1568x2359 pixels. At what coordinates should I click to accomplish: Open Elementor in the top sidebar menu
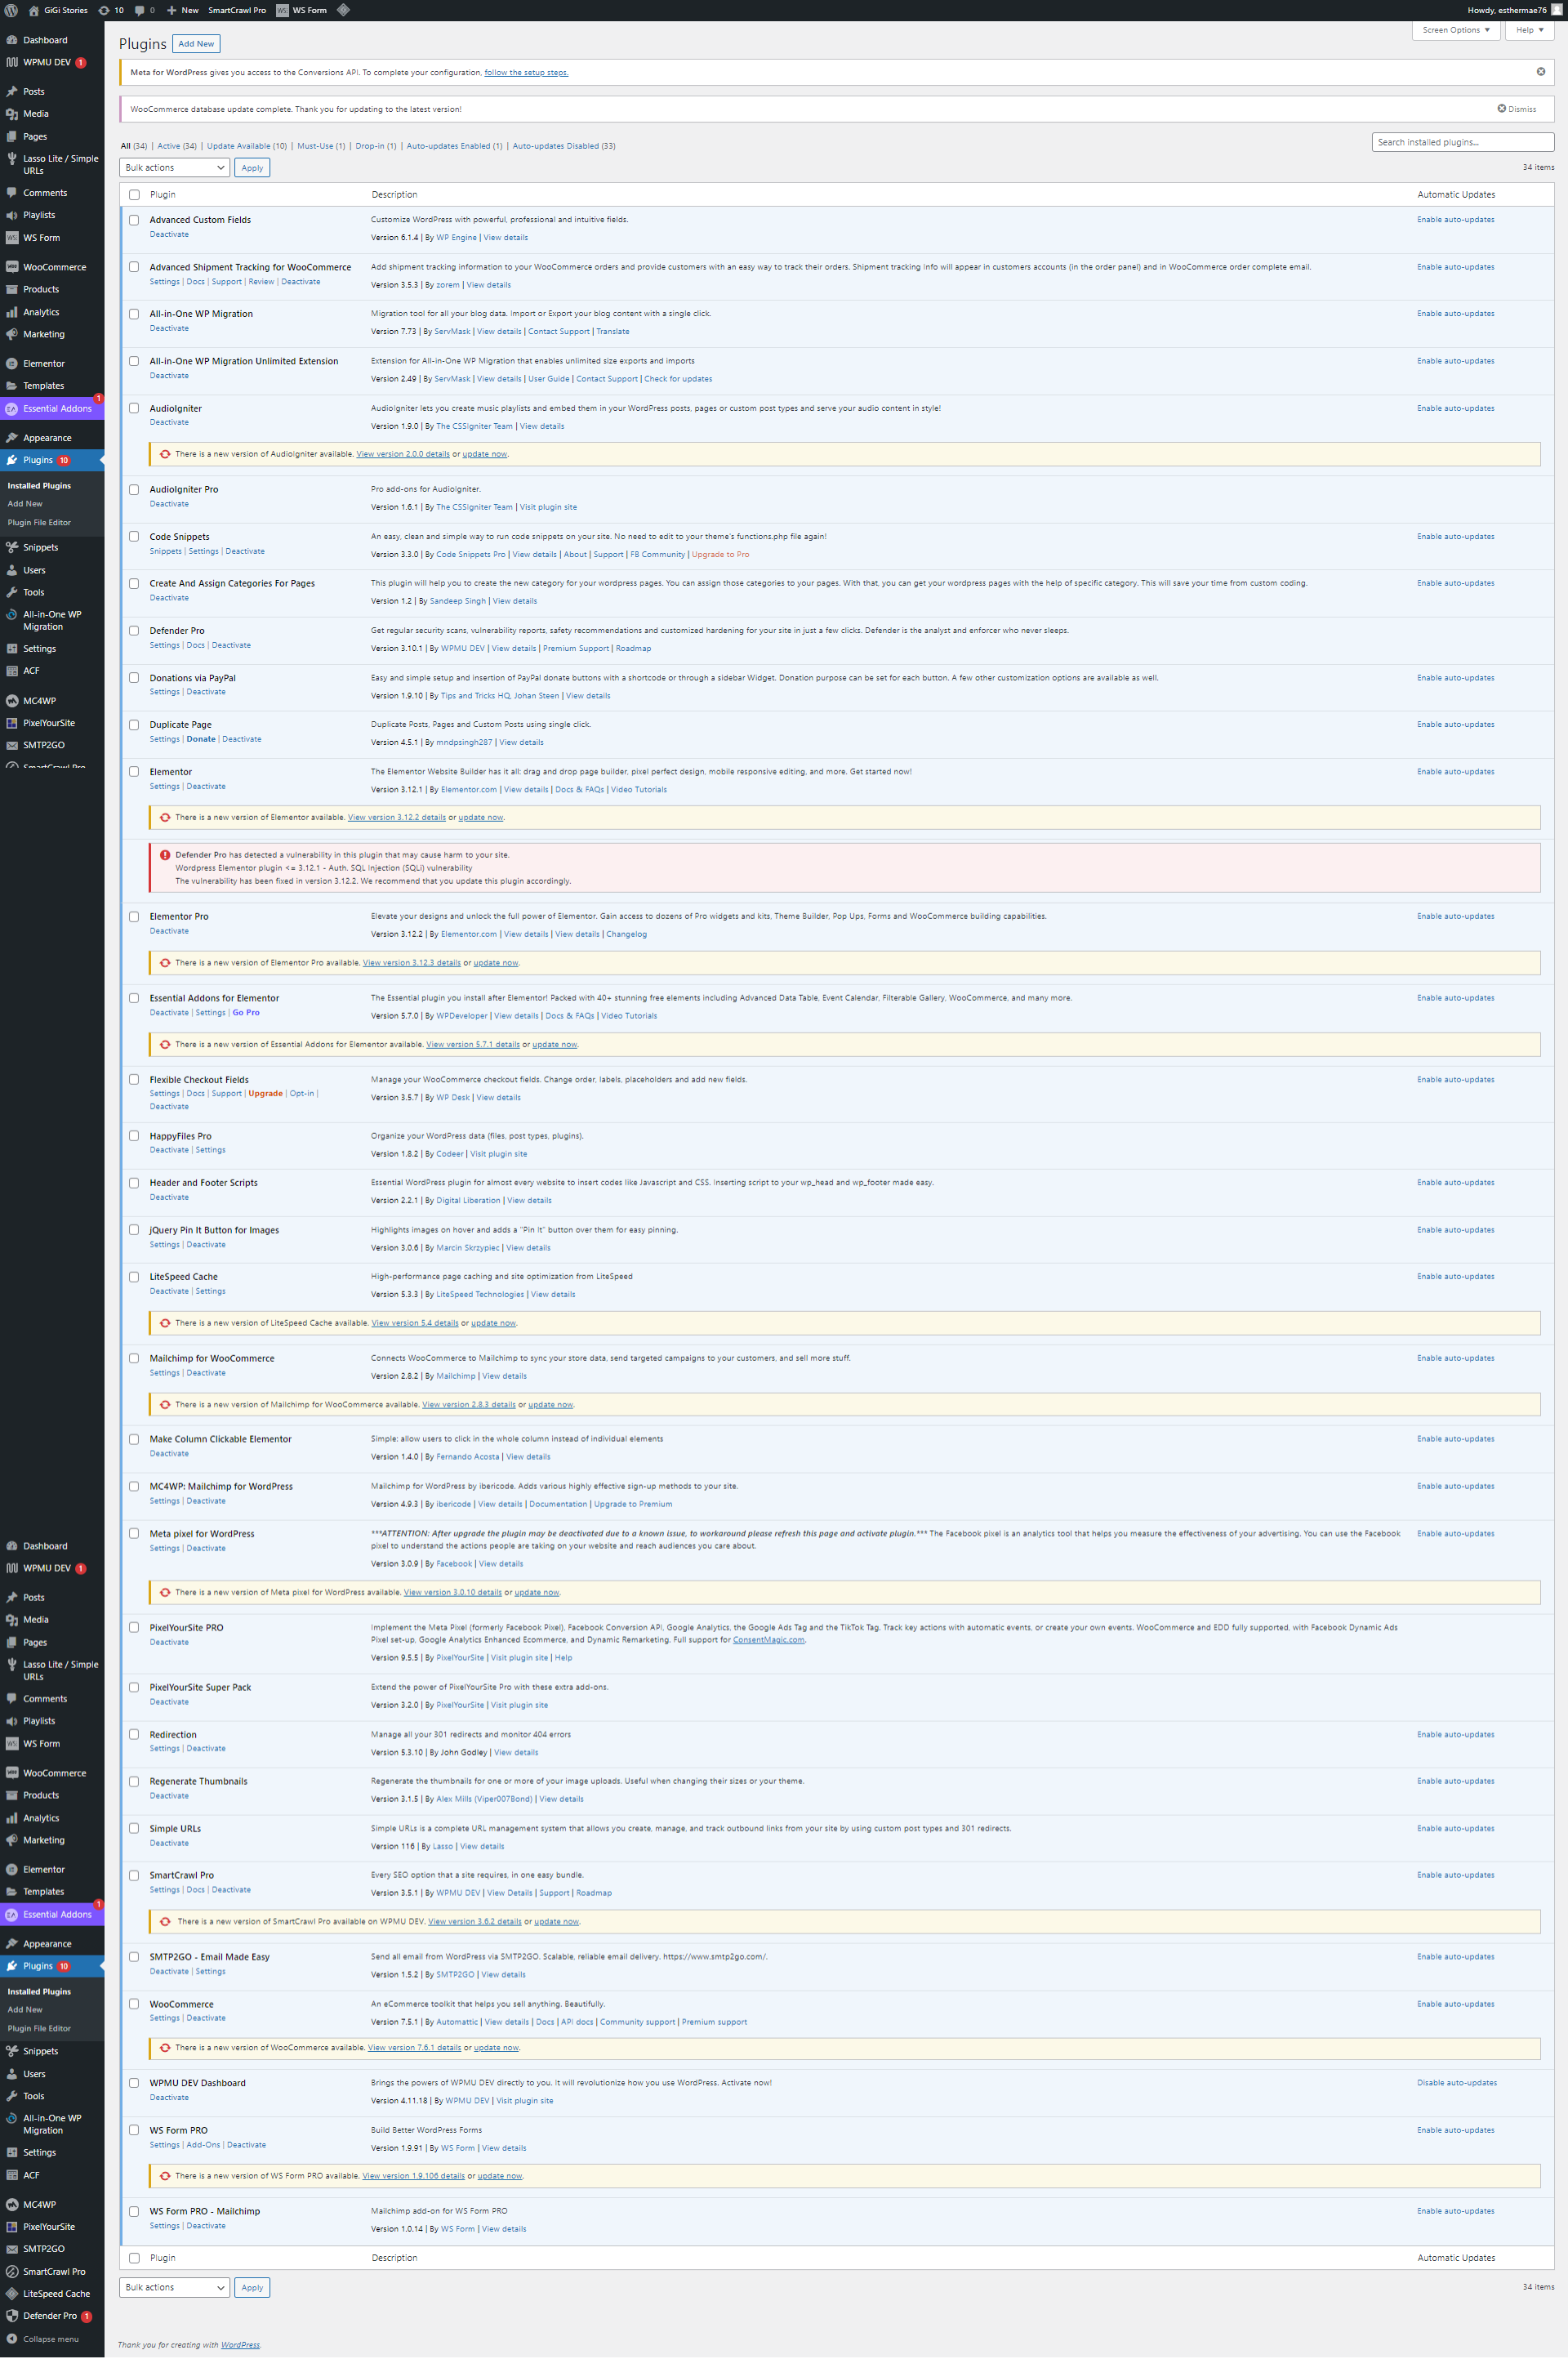(x=43, y=363)
